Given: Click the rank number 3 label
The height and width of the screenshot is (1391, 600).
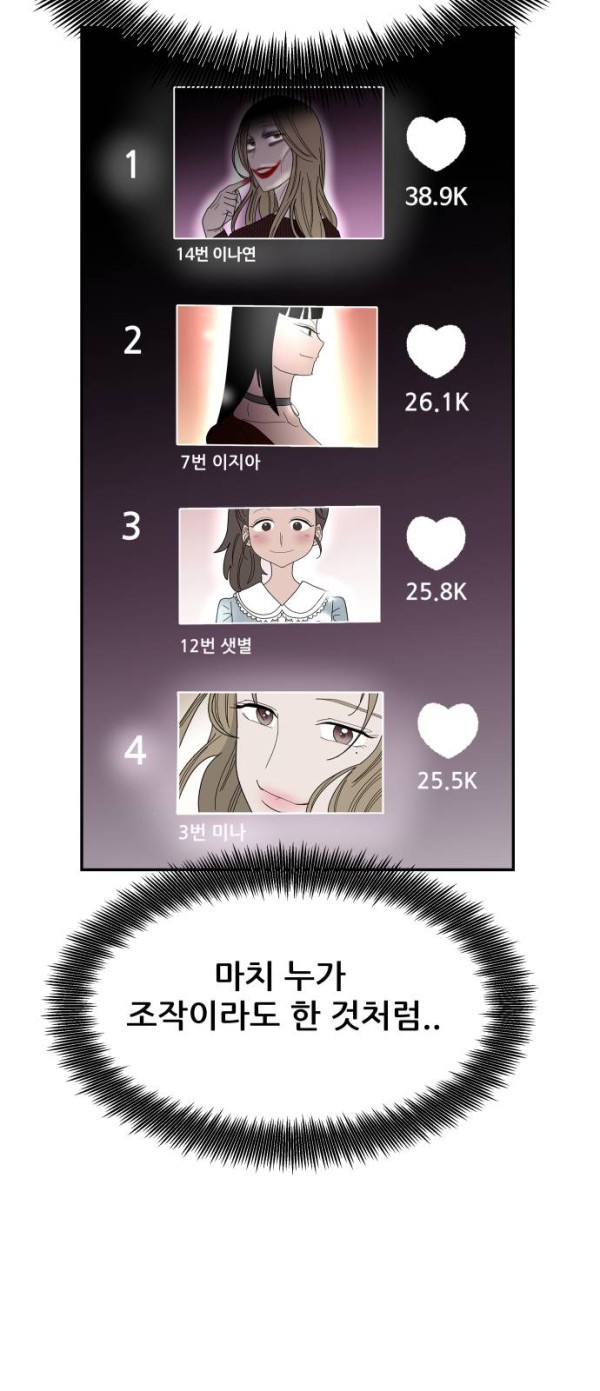Looking at the screenshot, I should (131, 526).
